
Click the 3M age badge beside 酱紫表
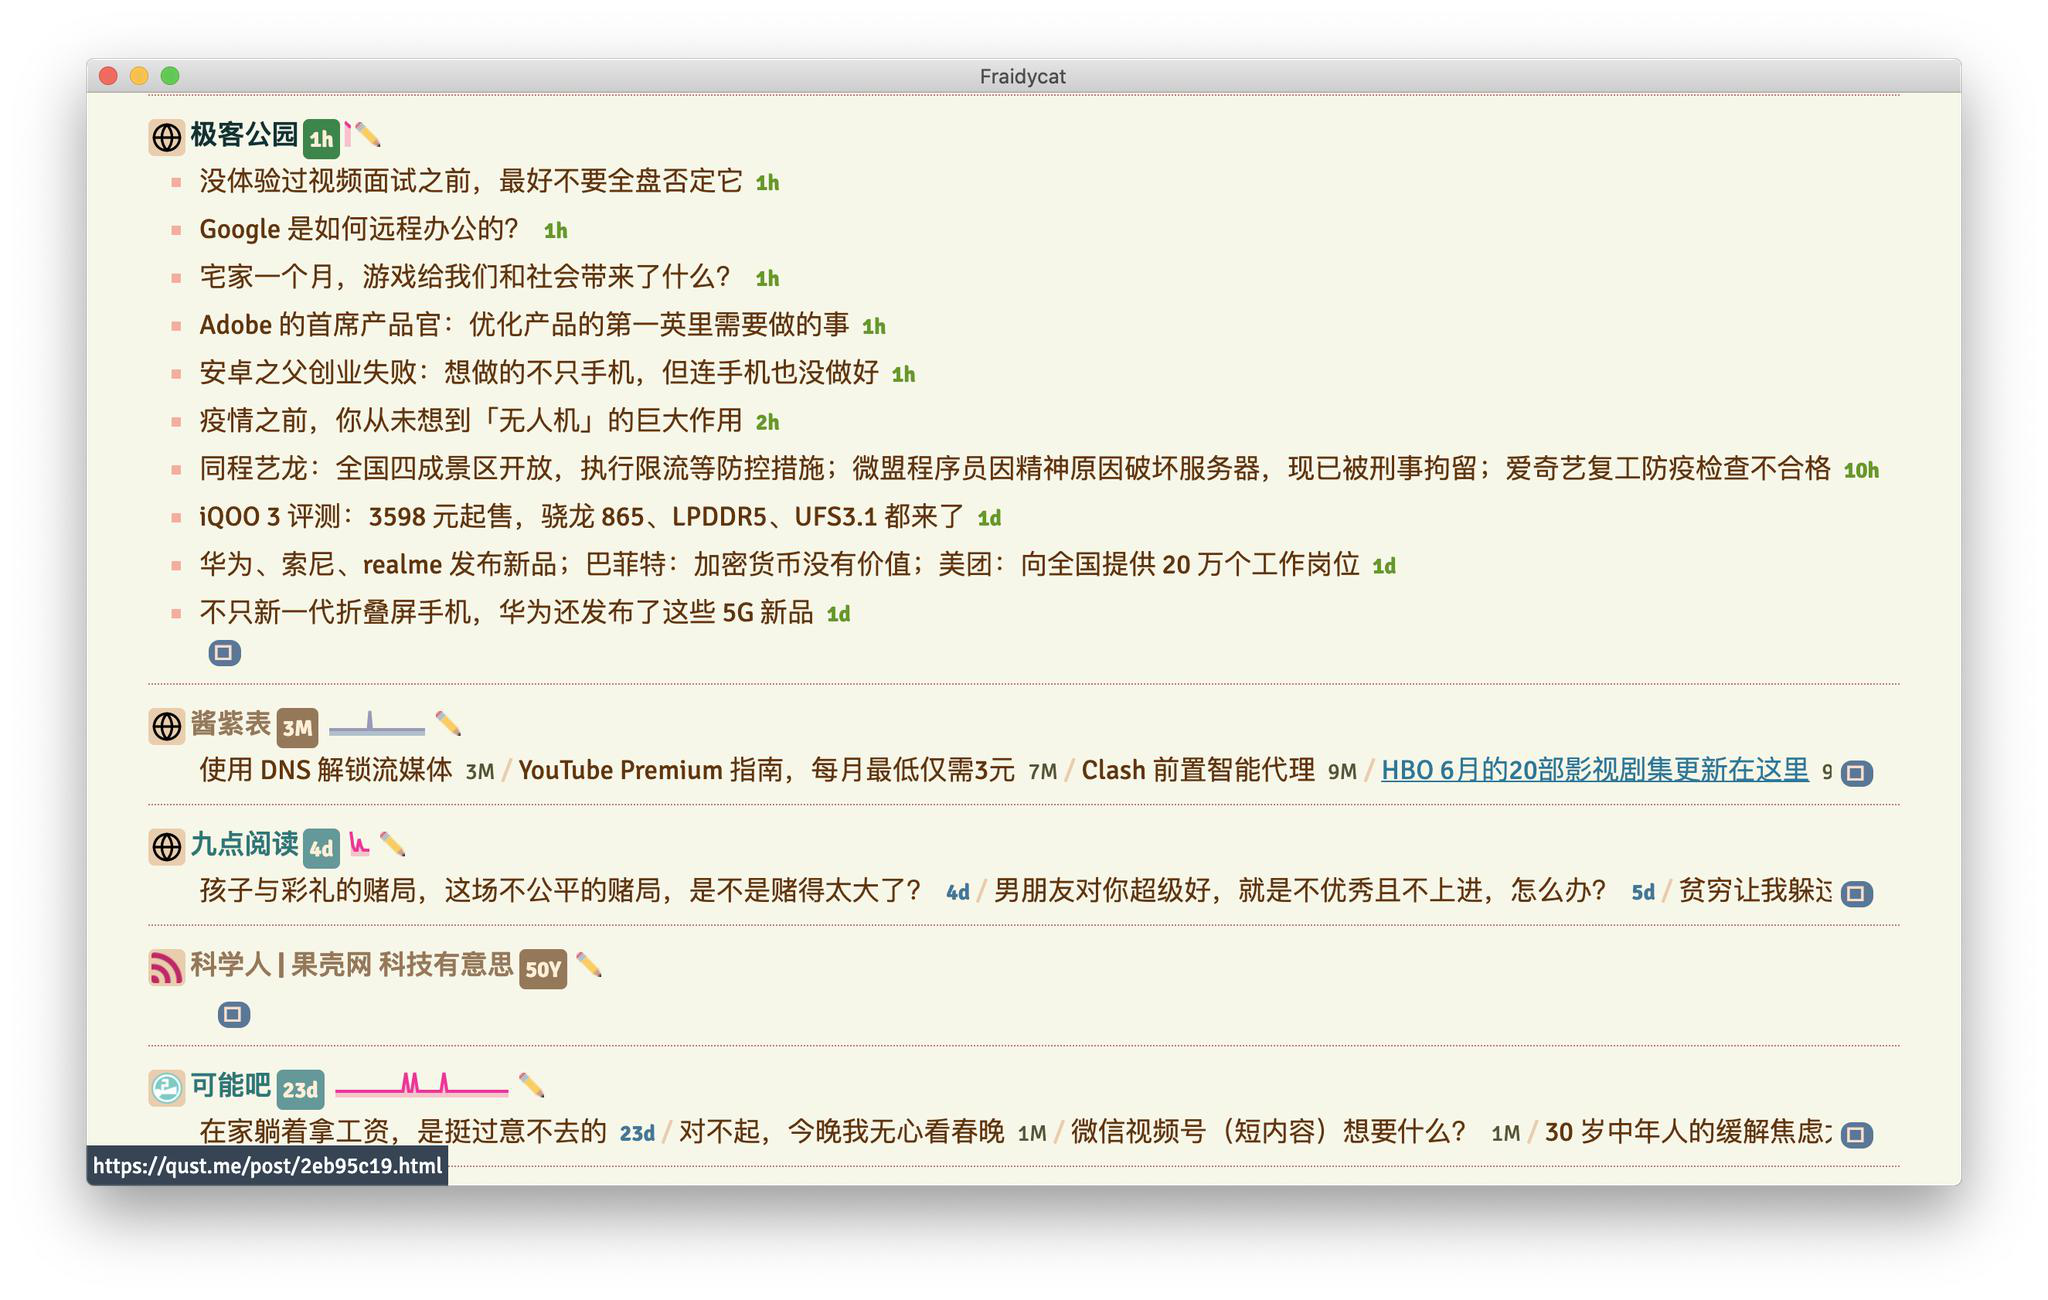click(297, 728)
